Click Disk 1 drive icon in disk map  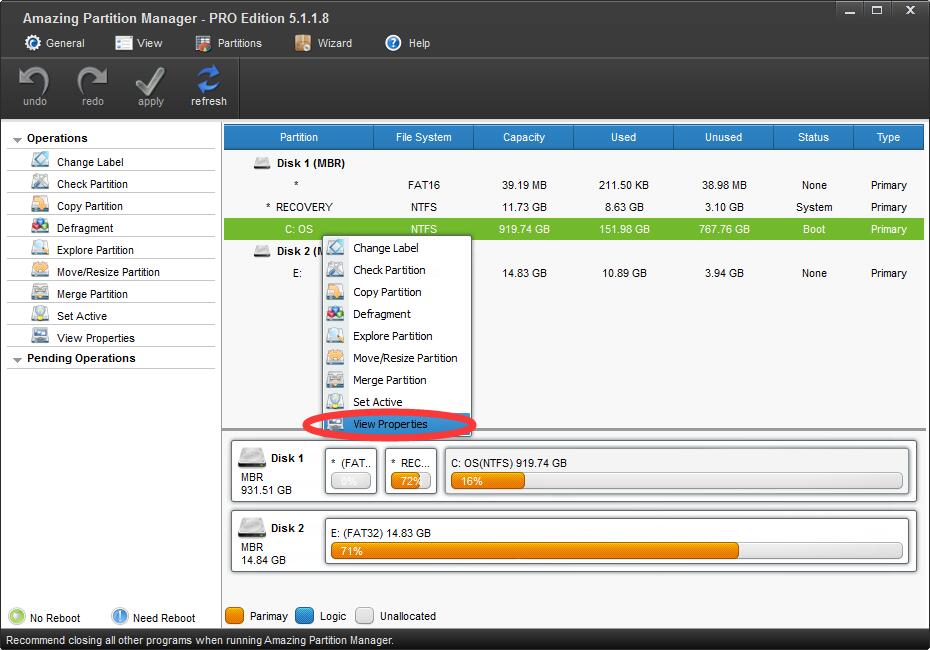(x=251, y=457)
